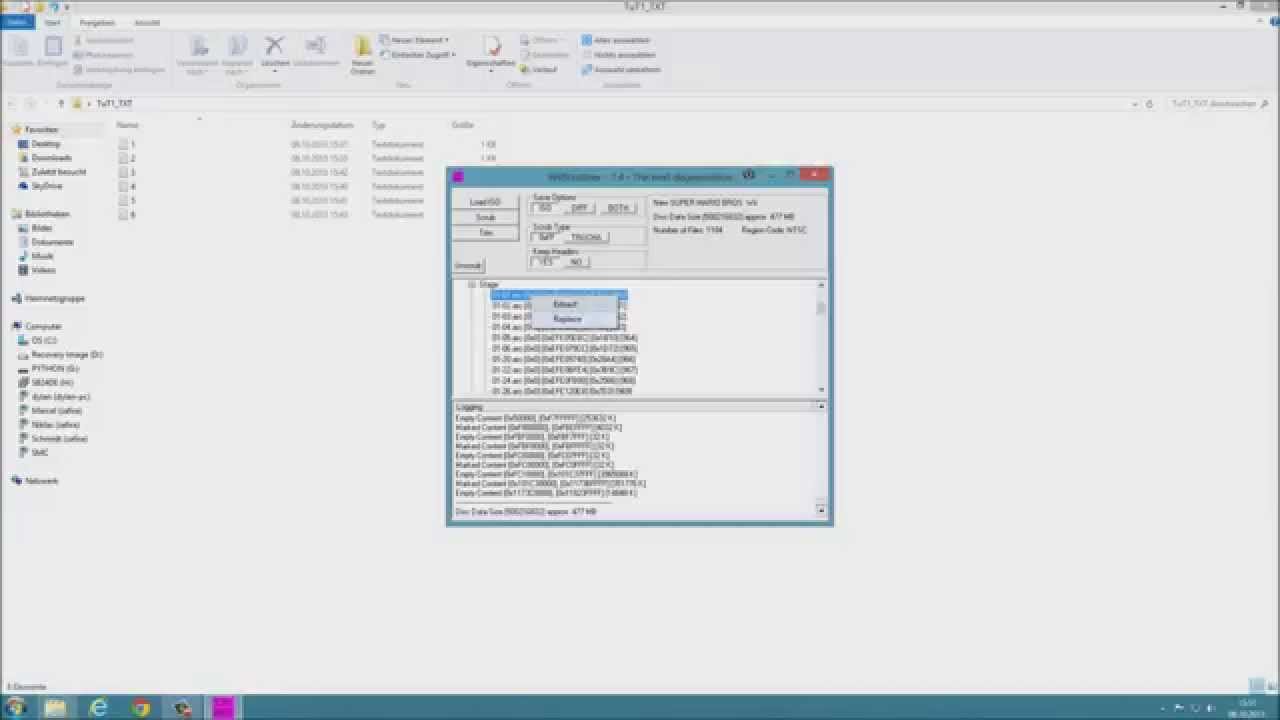Screen dimensions: 1280x720
Task: Select YES under Keep Headers
Action: pos(545,262)
